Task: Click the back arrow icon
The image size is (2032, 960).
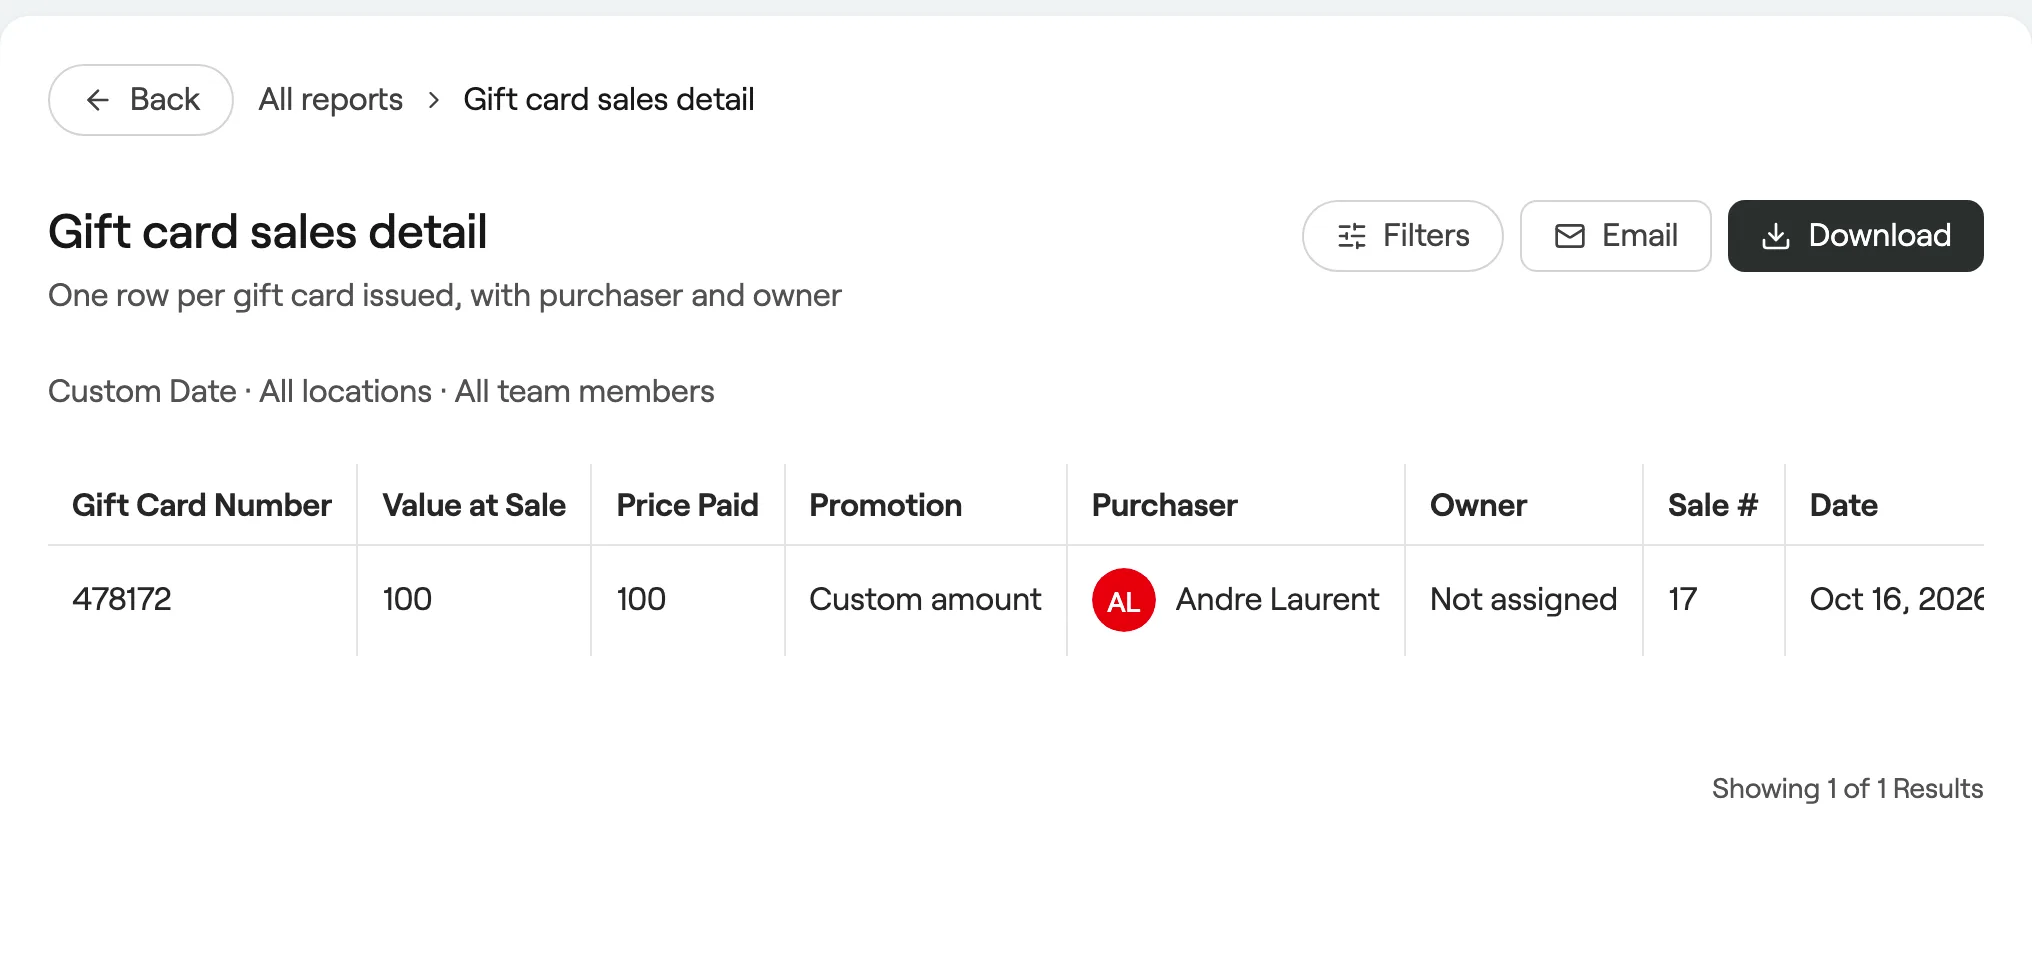Action: pos(98,100)
